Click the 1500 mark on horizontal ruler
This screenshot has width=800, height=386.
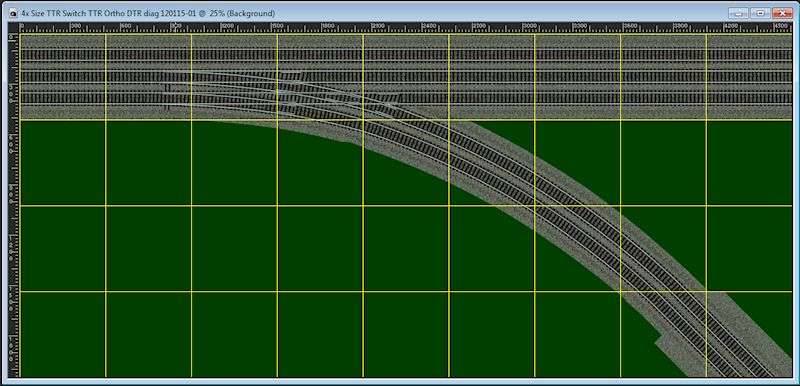point(278,26)
